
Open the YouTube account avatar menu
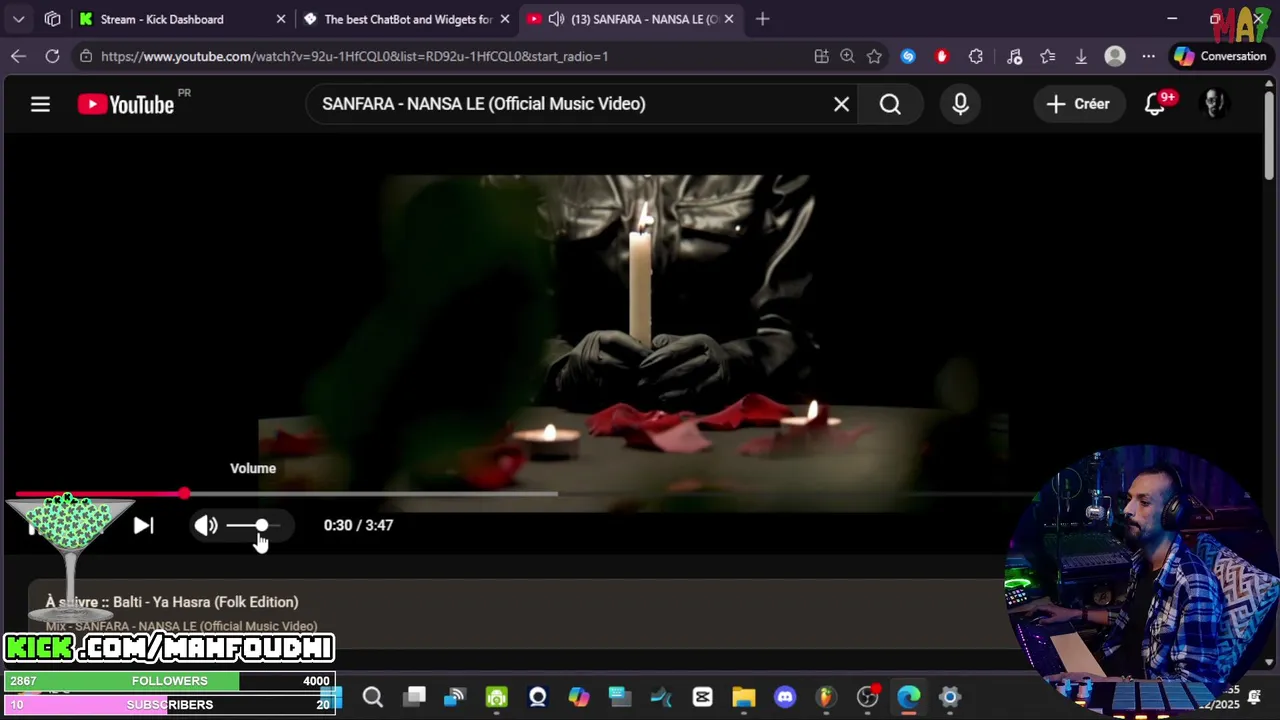coord(1214,104)
